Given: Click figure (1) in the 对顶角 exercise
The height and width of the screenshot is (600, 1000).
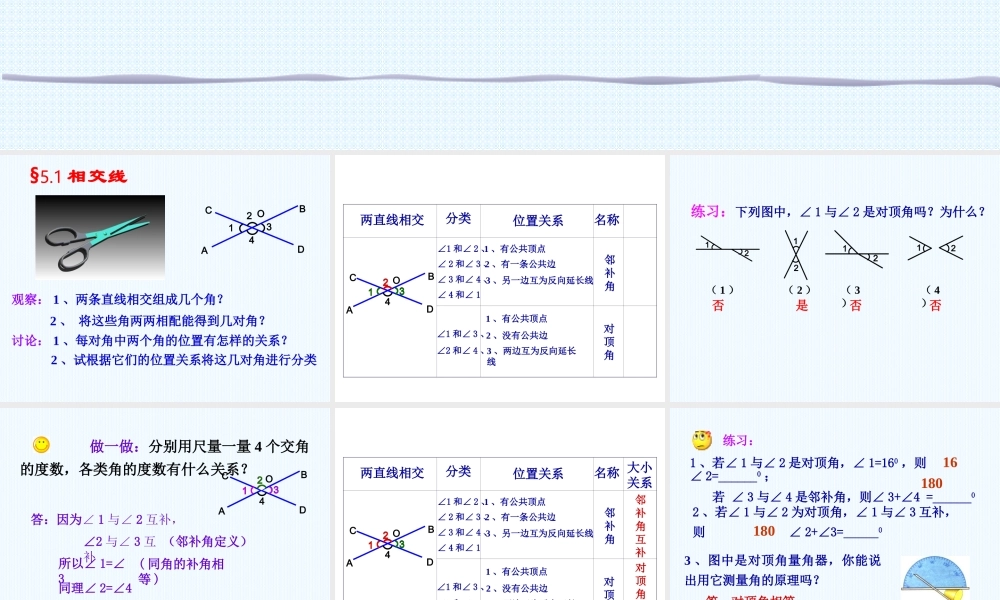Looking at the screenshot, I should (x=727, y=249).
